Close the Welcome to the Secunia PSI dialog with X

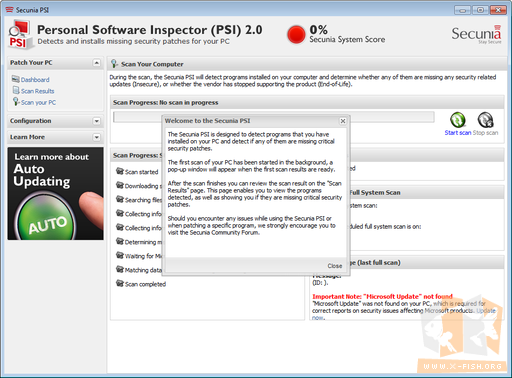[343, 121]
